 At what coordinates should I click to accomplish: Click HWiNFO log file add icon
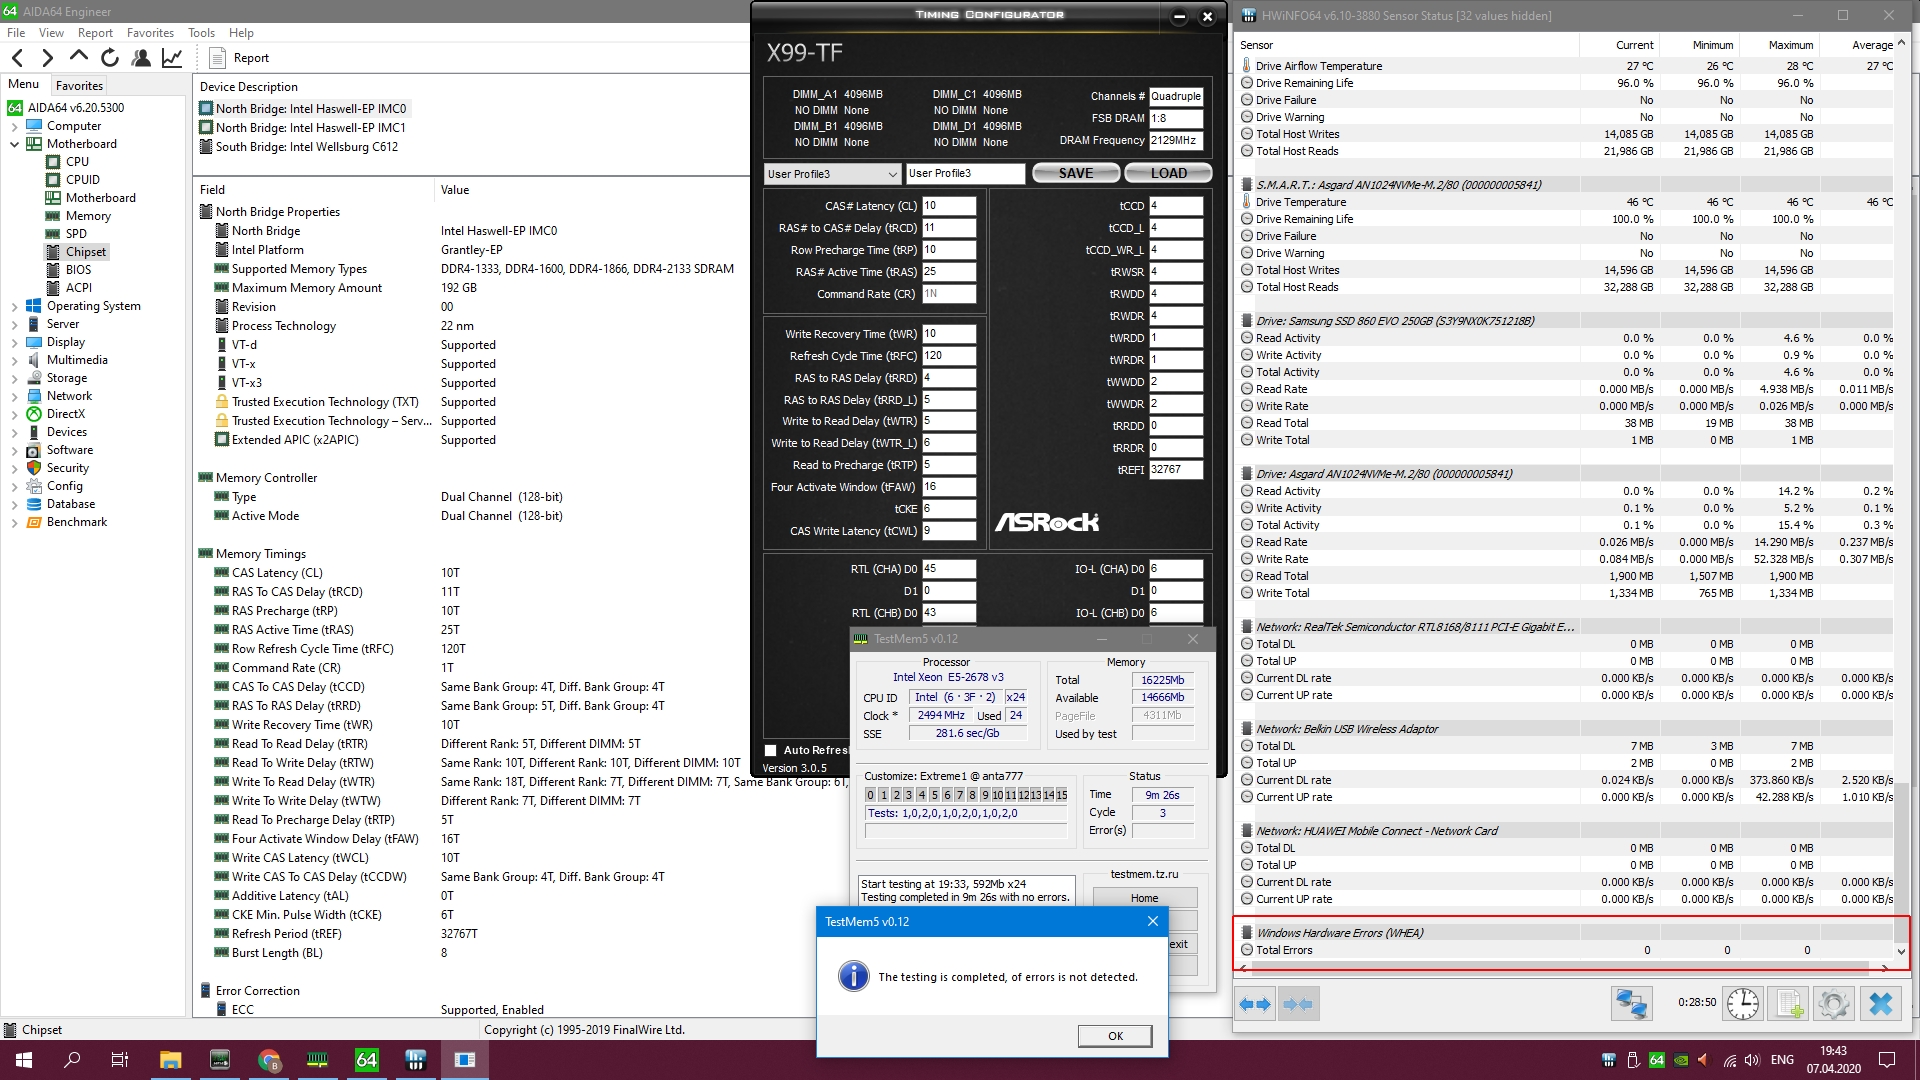click(1788, 1003)
